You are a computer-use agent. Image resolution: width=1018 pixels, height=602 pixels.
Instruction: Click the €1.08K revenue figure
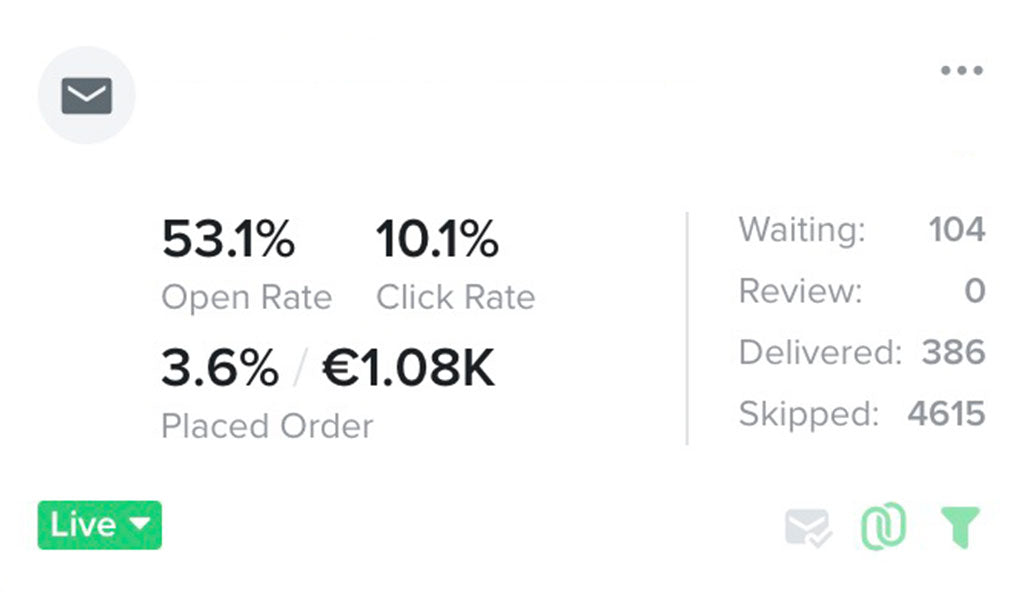click(408, 369)
